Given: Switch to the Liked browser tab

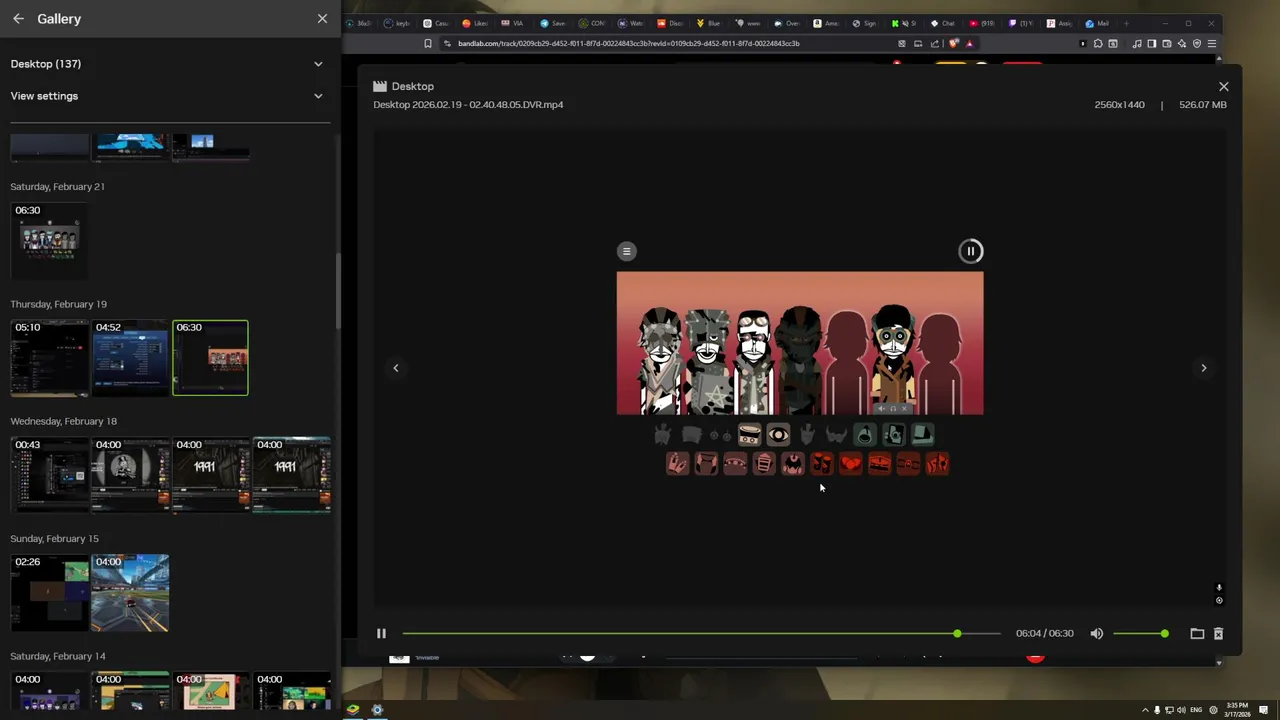Looking at the screenshot, I should pyautogui.click(x=476, y=23).
